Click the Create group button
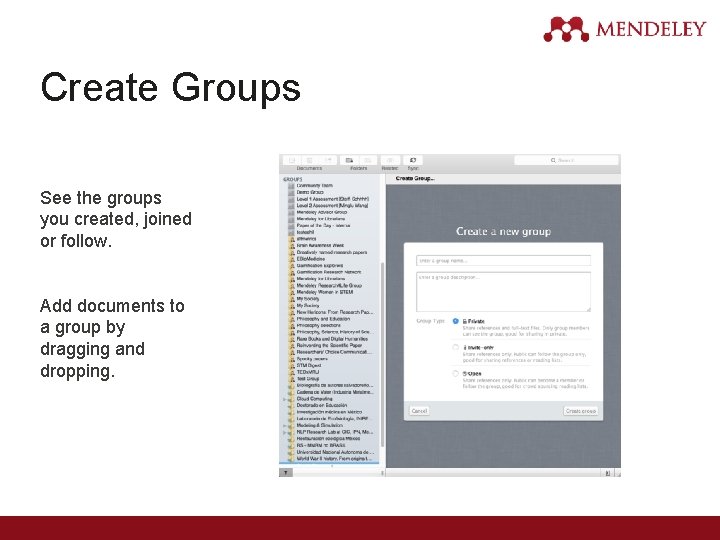Image resolution: width=720 pixels, height=540 pixels. click(581, 411)
